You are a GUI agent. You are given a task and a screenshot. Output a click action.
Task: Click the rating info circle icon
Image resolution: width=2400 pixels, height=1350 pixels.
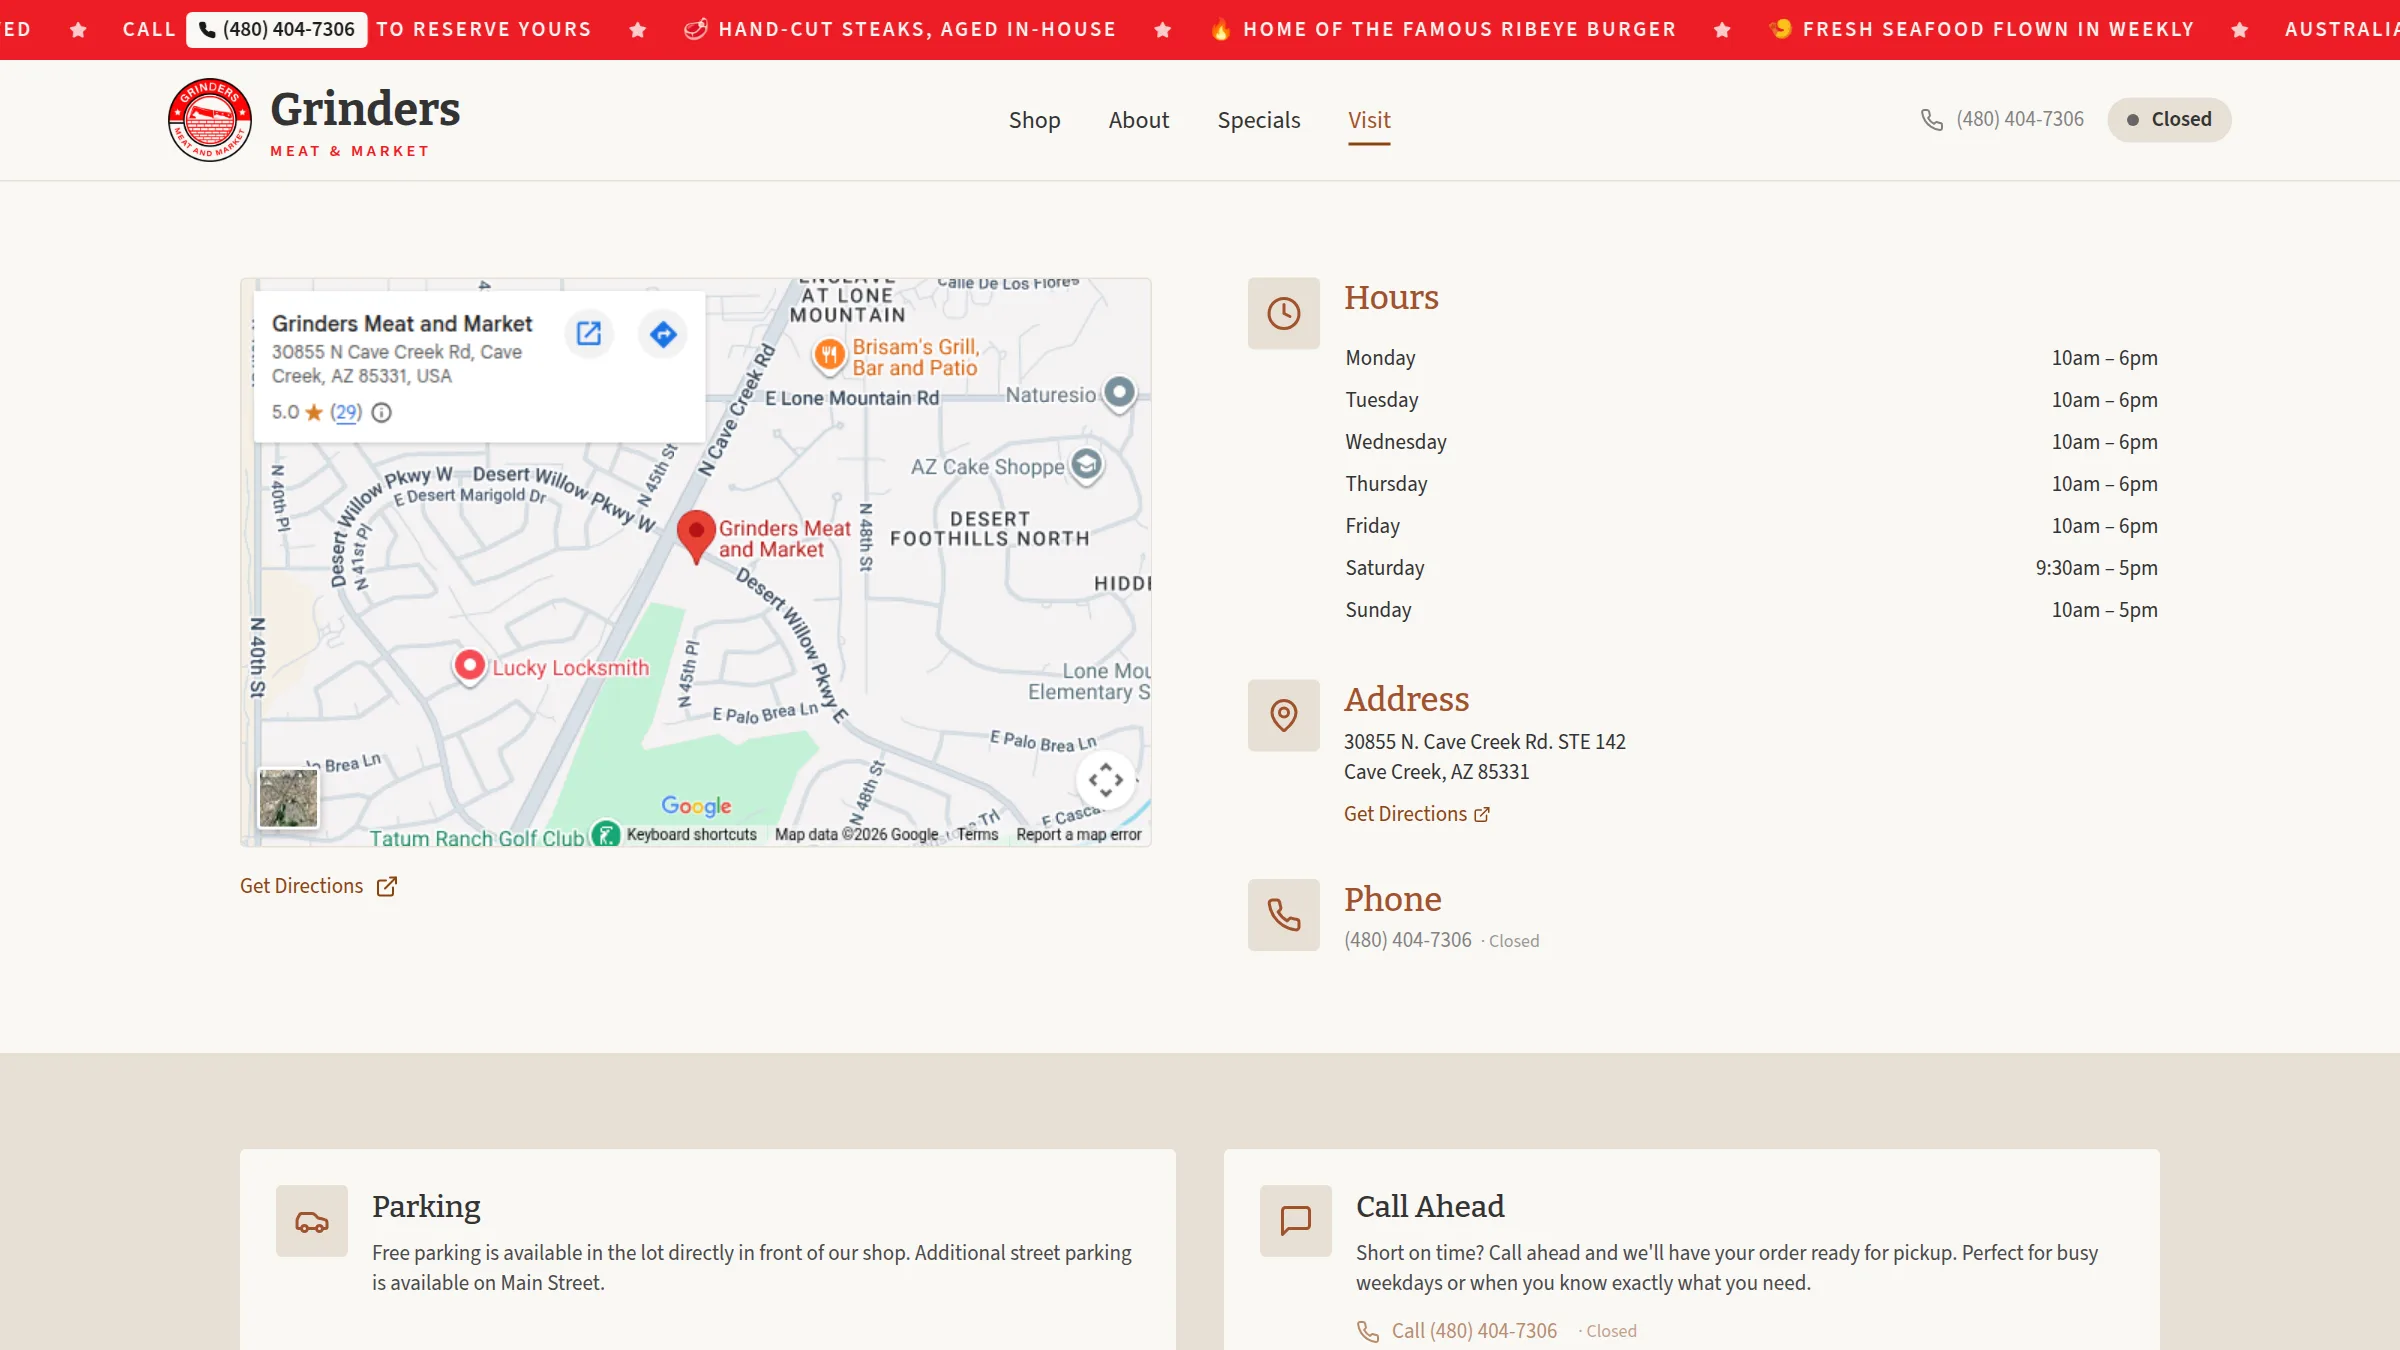(x=382, y=412)
